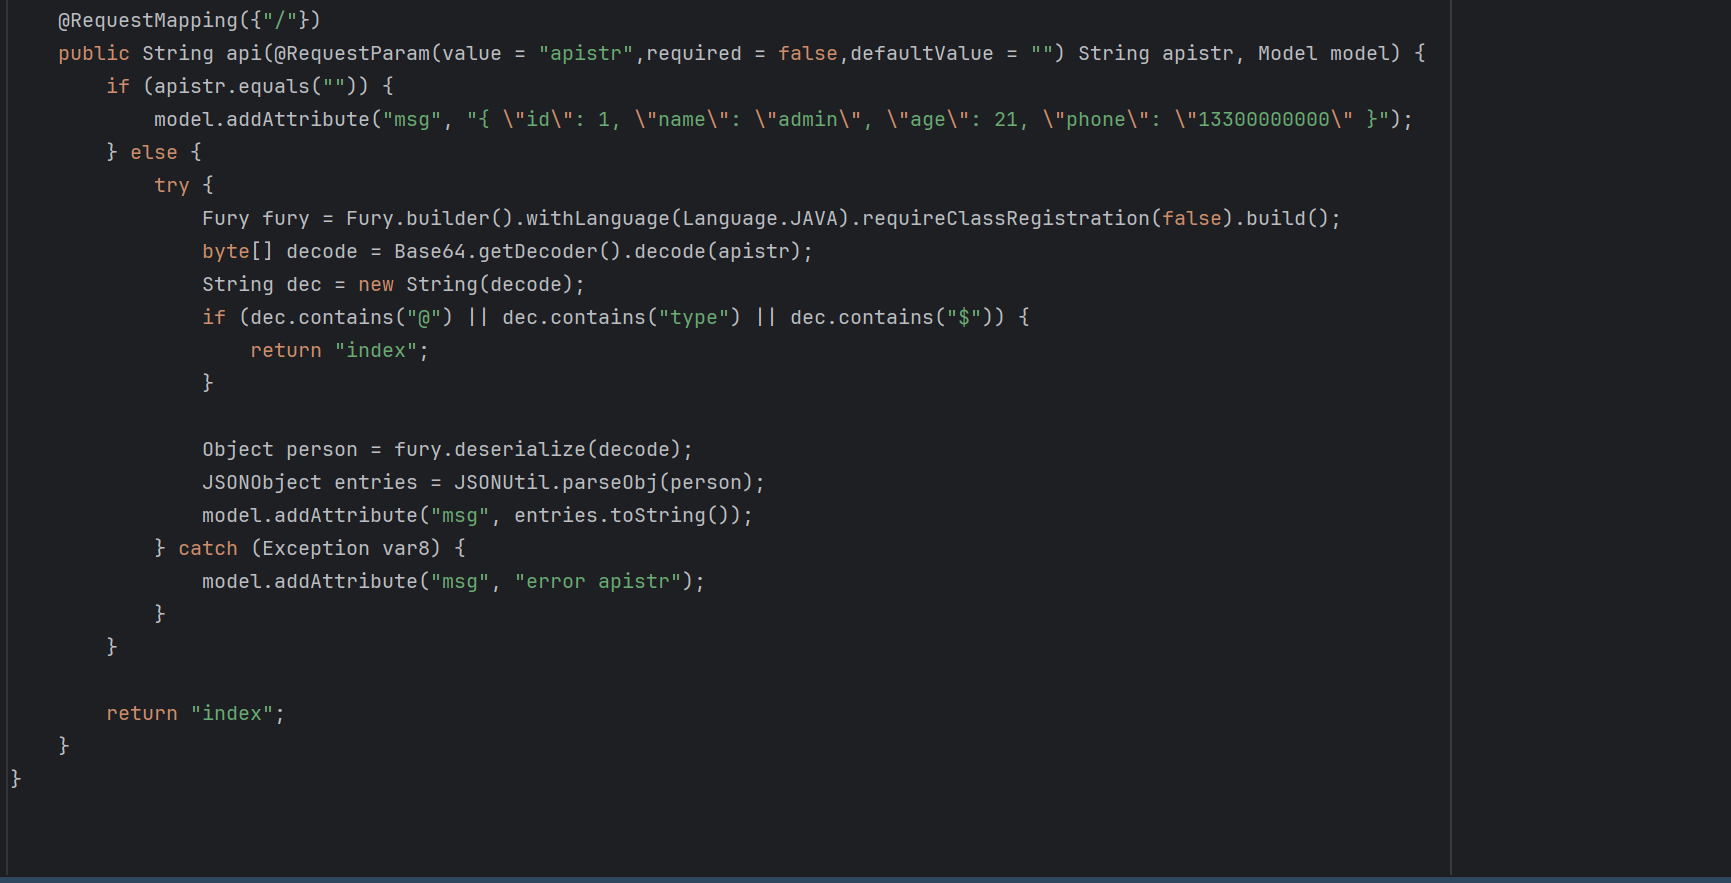
Task: Click Base64.getDecoder() call
Action: [508, 251]
